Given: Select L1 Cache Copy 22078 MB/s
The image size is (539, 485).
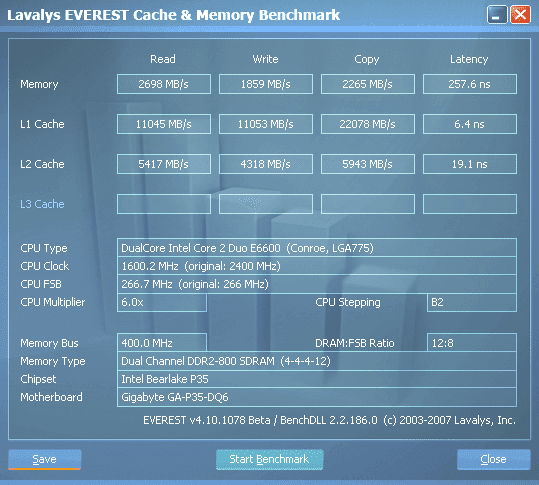Looking at the screenshot, I should (x=367, y=124).
